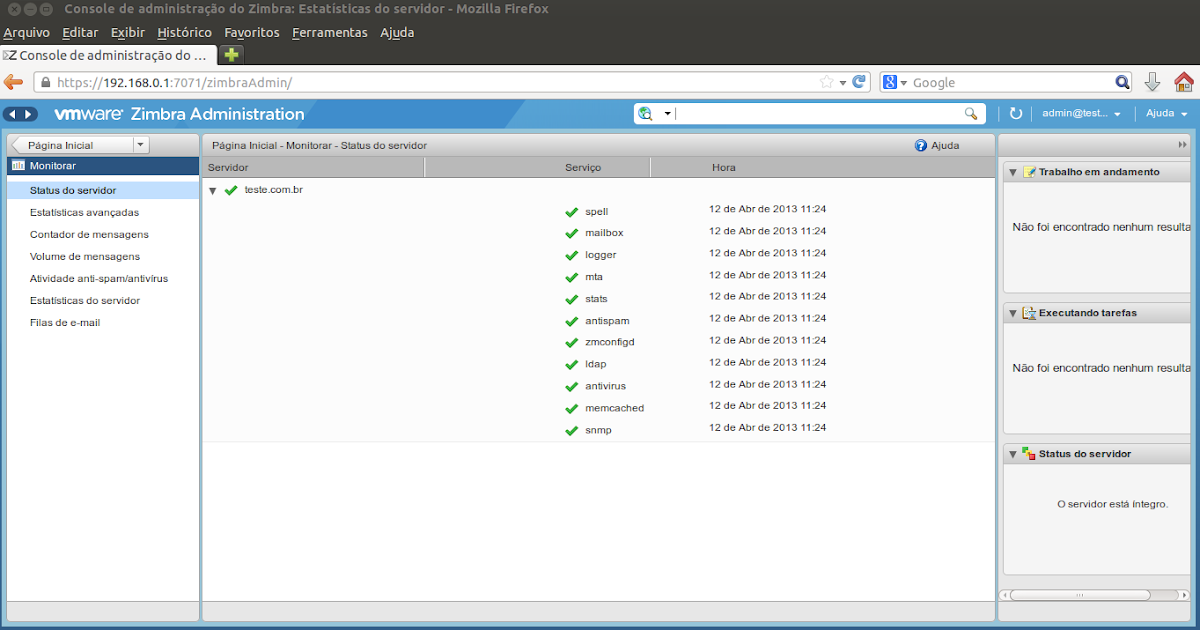Open the Ferramentas menu
The image size is (1200, 630).
point(330,32)
